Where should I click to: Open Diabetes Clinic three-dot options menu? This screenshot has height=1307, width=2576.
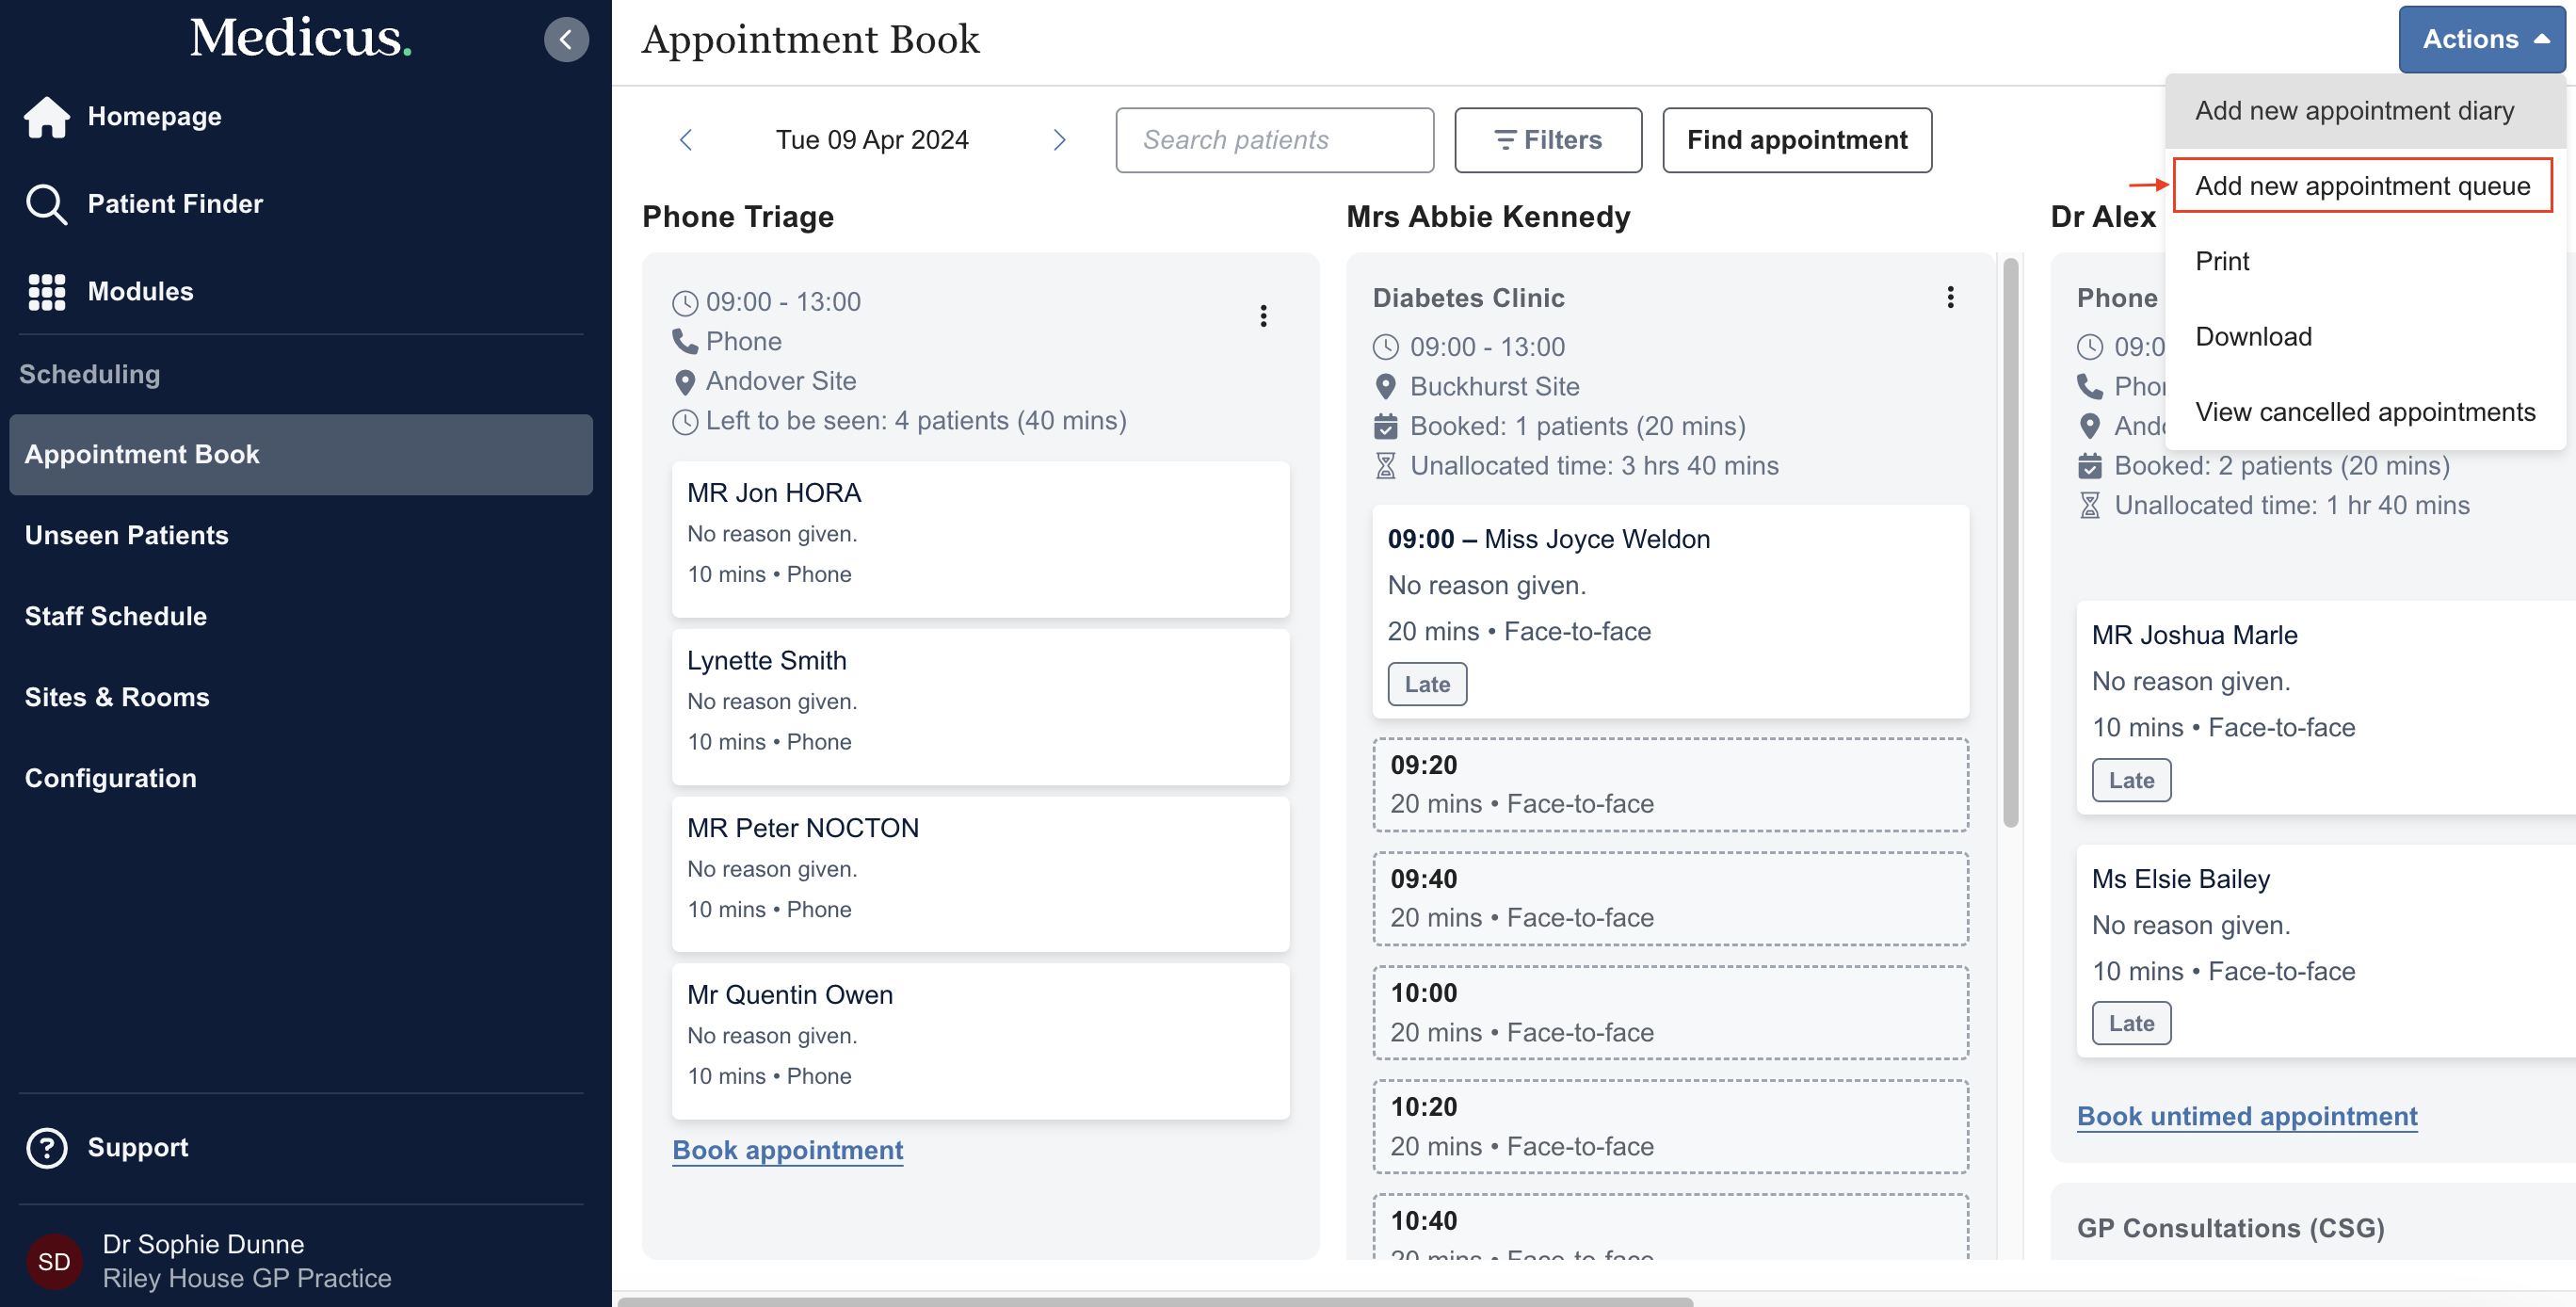coord(1949,297)
